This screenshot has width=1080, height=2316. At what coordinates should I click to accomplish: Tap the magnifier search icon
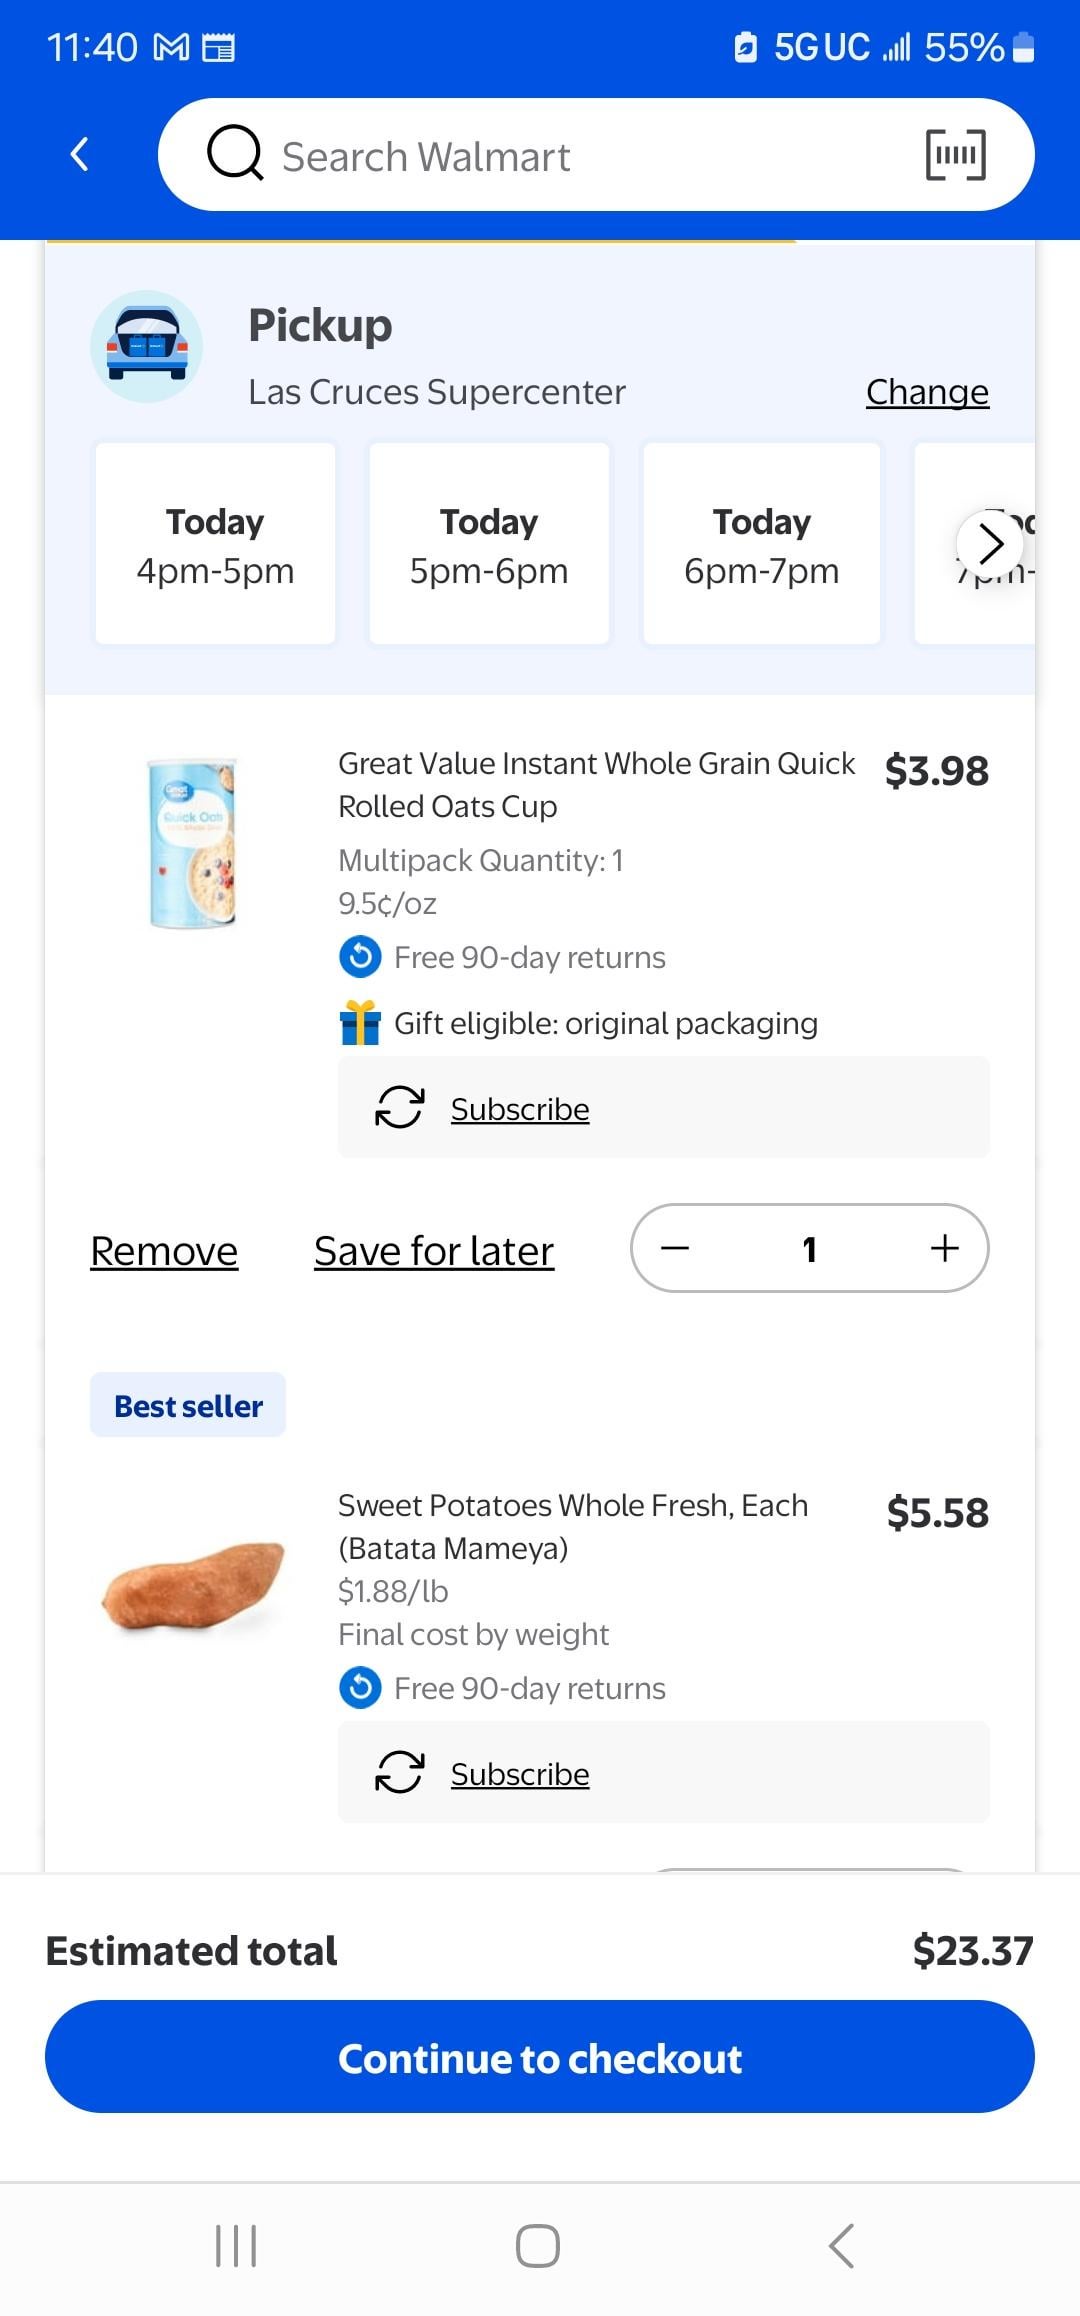(234, 155)
